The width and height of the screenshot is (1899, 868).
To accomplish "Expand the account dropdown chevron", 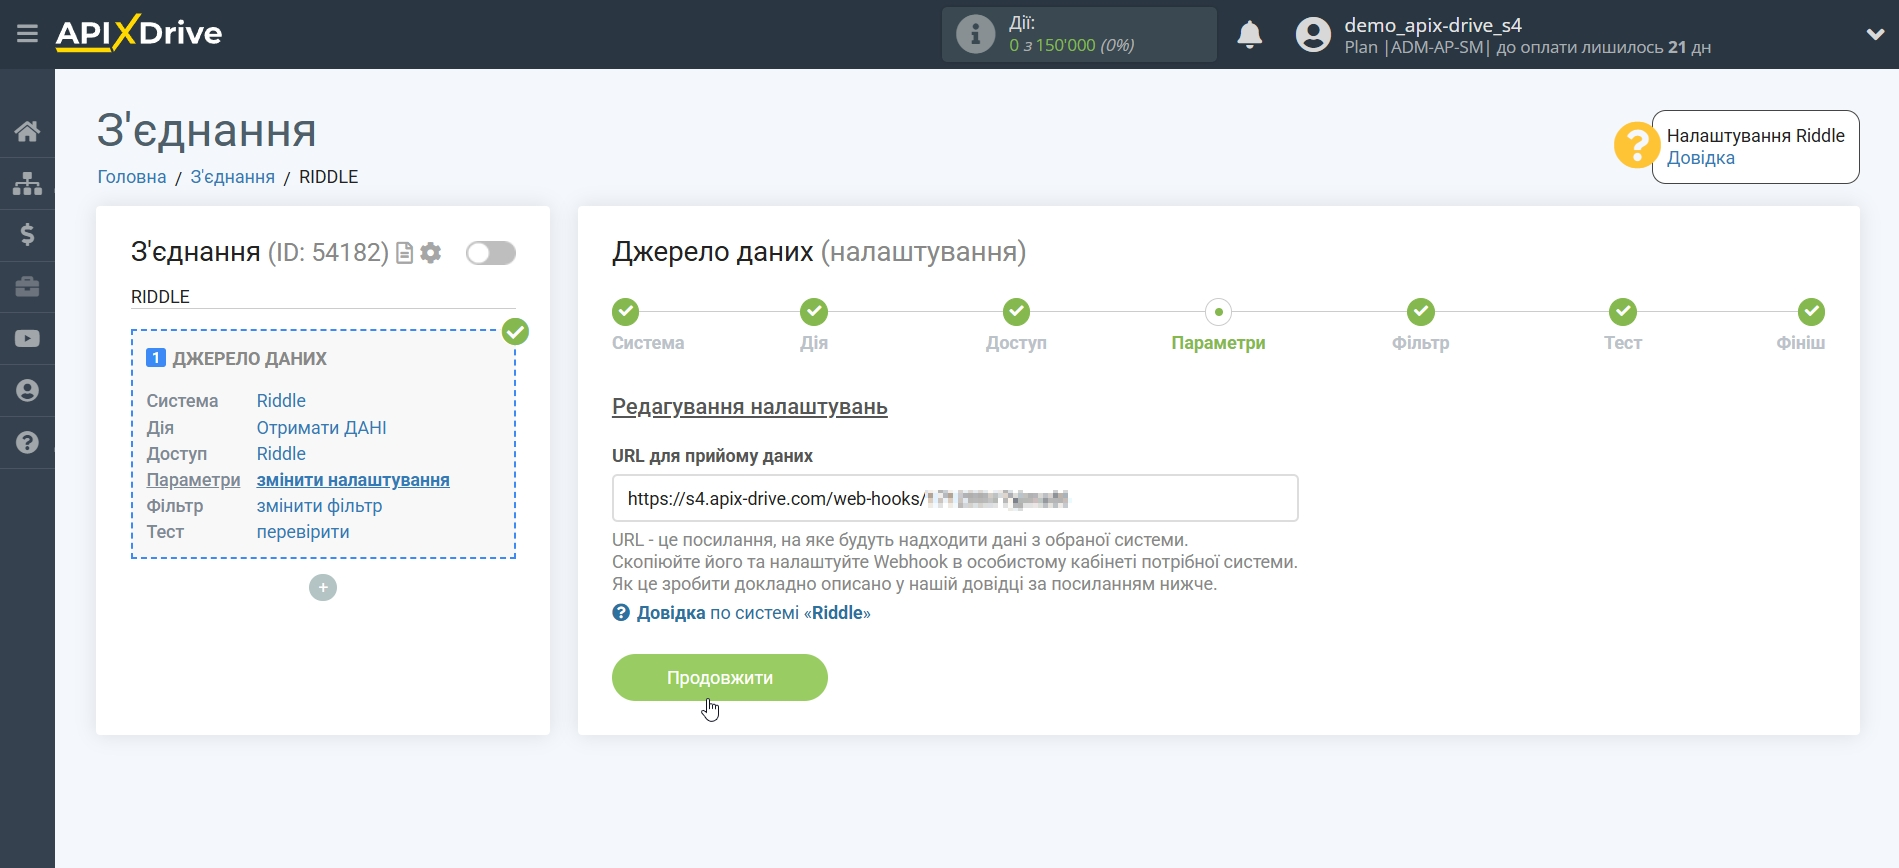I will tap(1875, 34).
